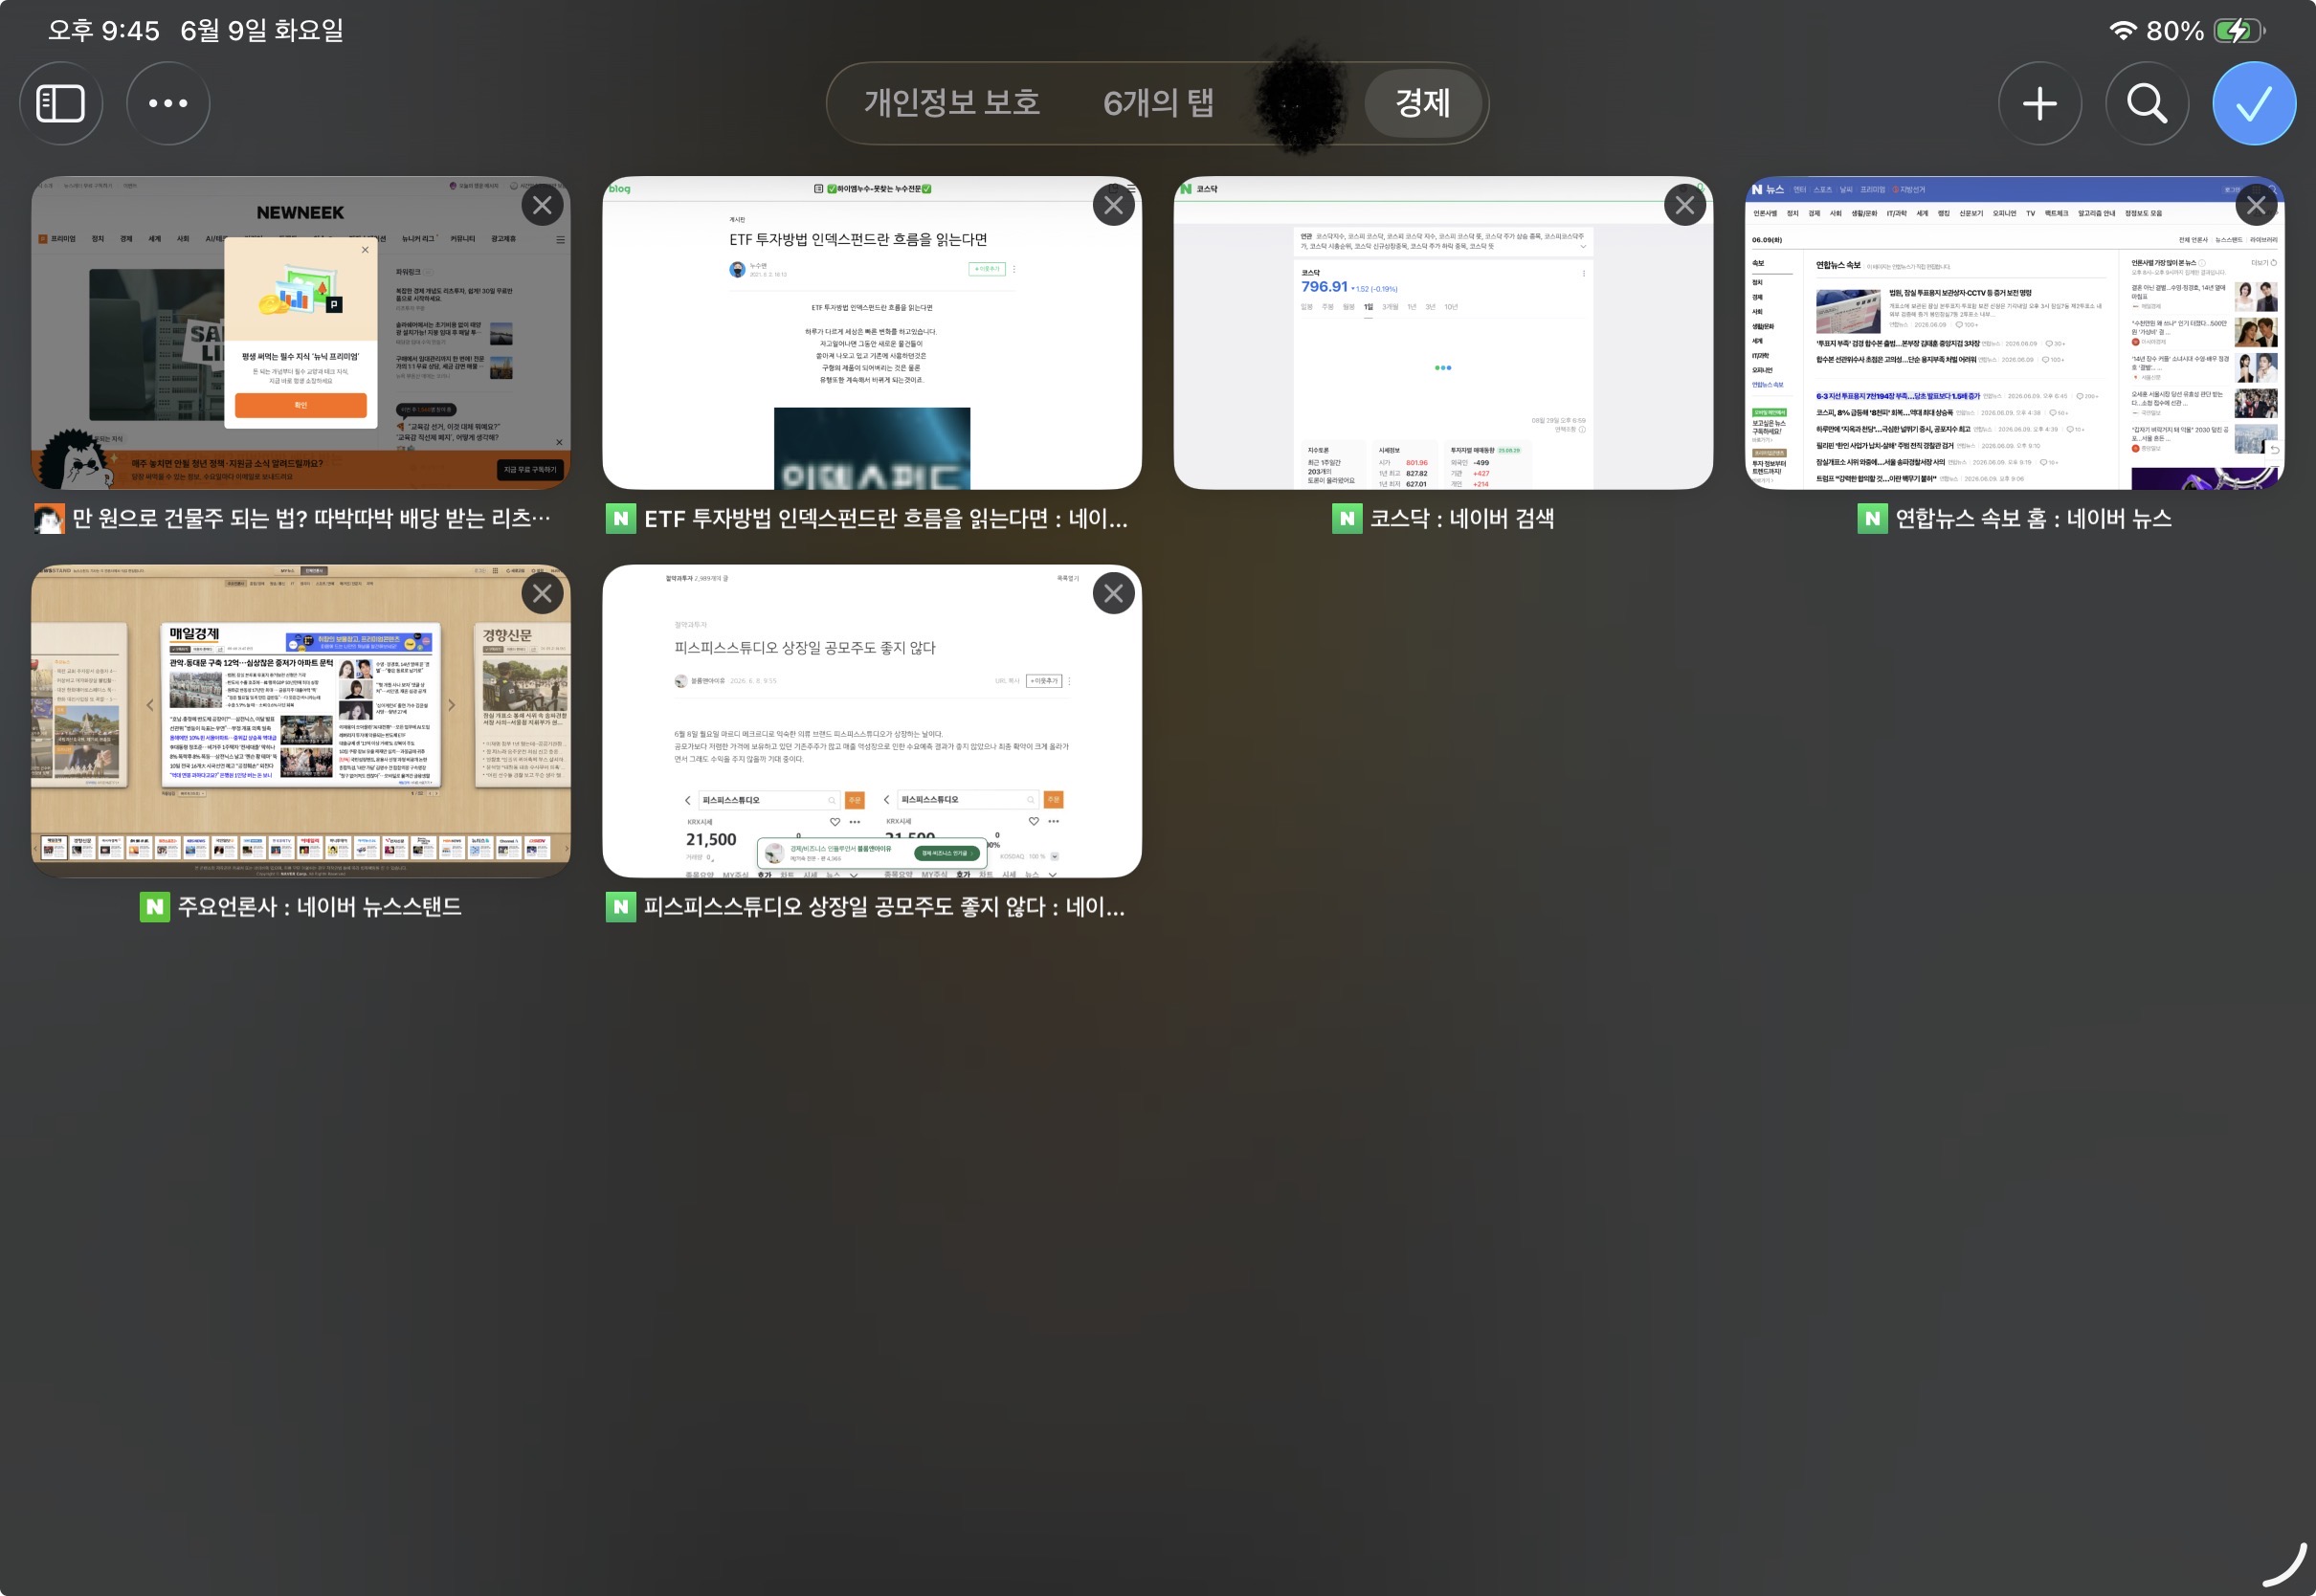Open the 연합뉴스 속보 news thumbnail

pyautogui.click(x=2015, y=333)
